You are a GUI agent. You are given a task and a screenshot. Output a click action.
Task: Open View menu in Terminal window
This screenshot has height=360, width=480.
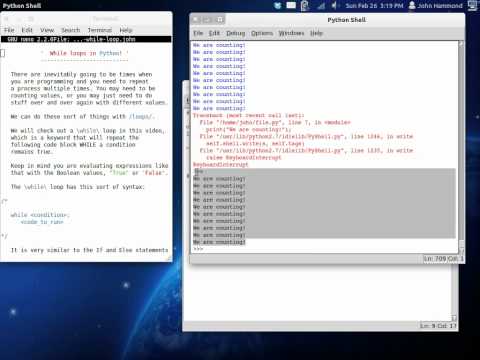(x=47, y=30)
